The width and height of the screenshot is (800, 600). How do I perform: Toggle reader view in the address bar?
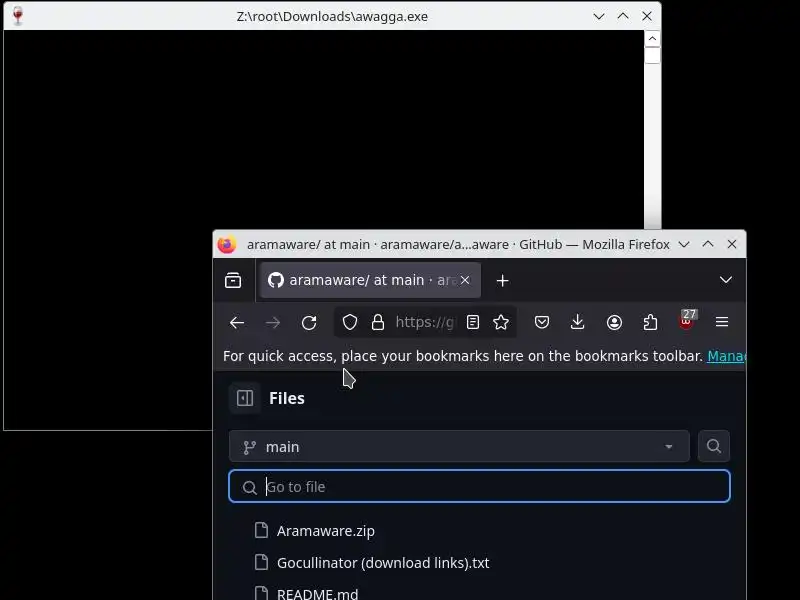pos(473,322)
